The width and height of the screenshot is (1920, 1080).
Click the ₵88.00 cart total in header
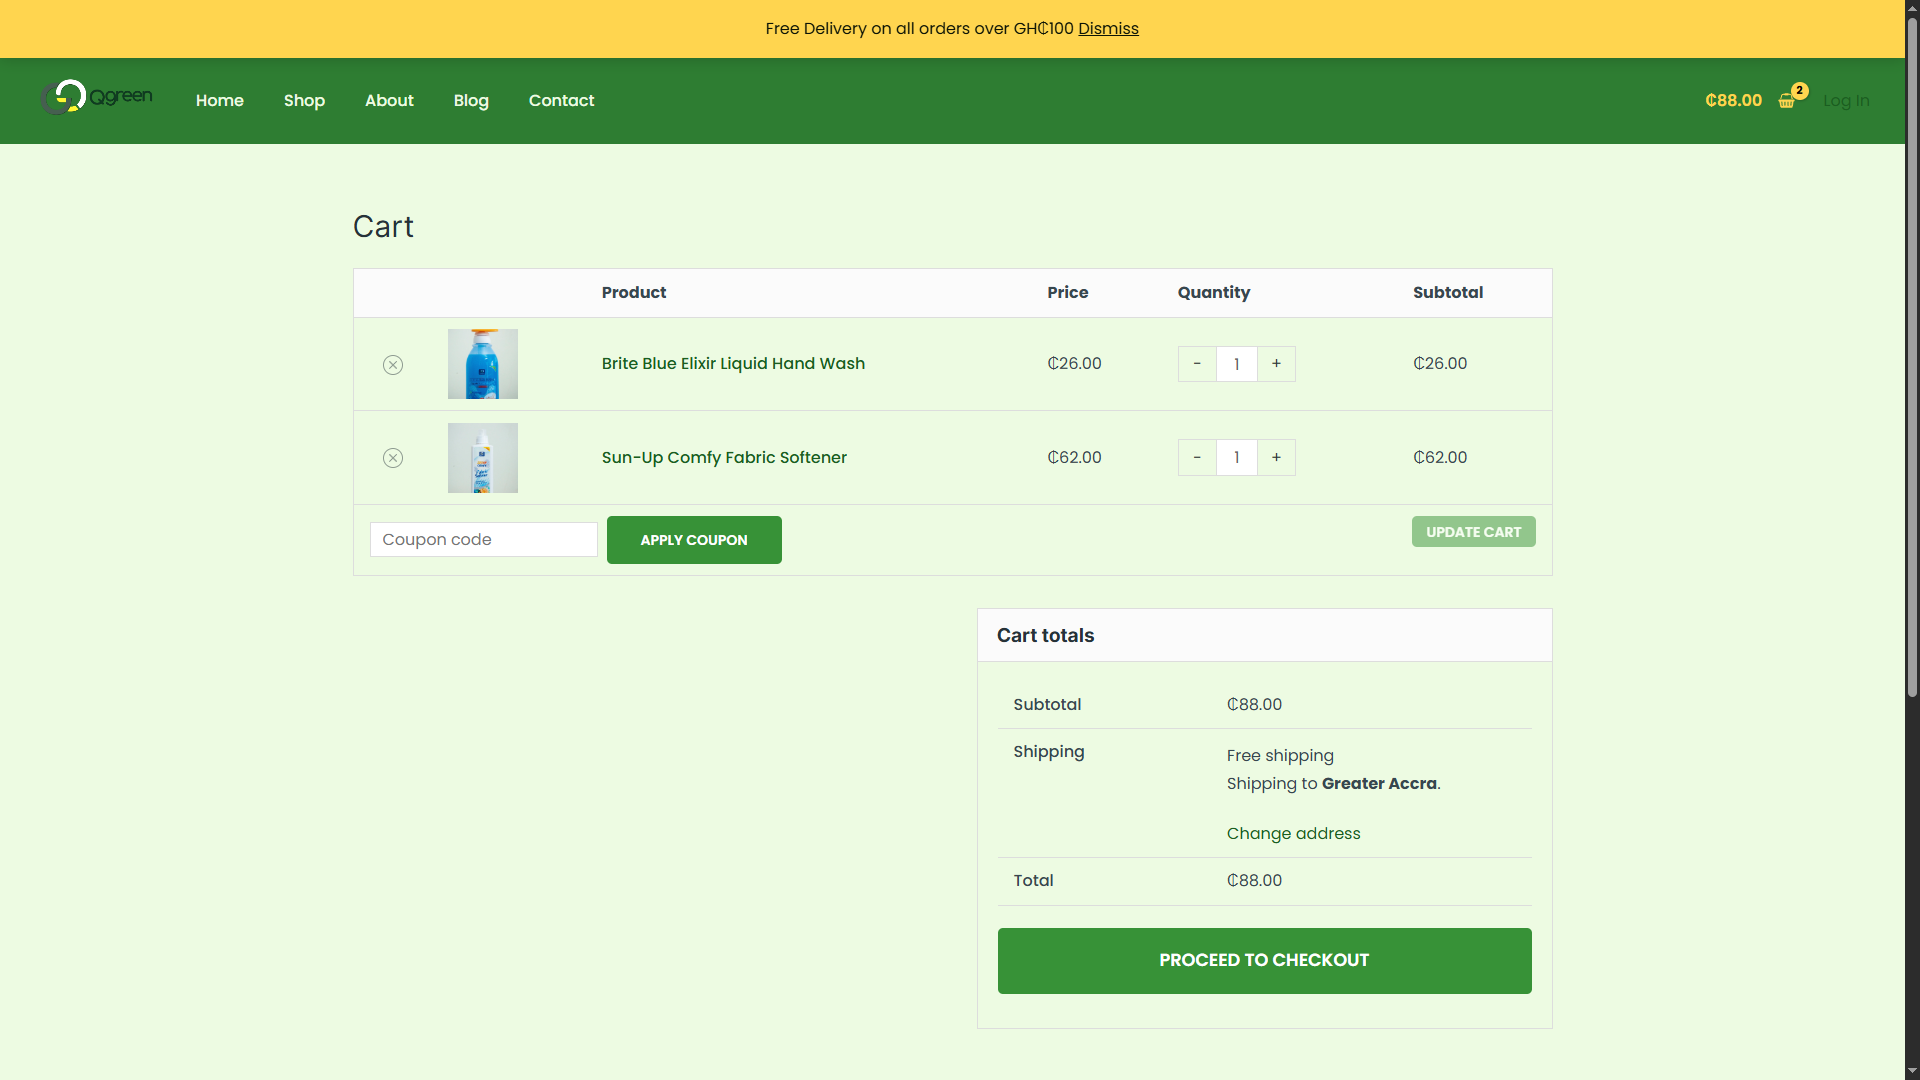tap(1733, 100)
